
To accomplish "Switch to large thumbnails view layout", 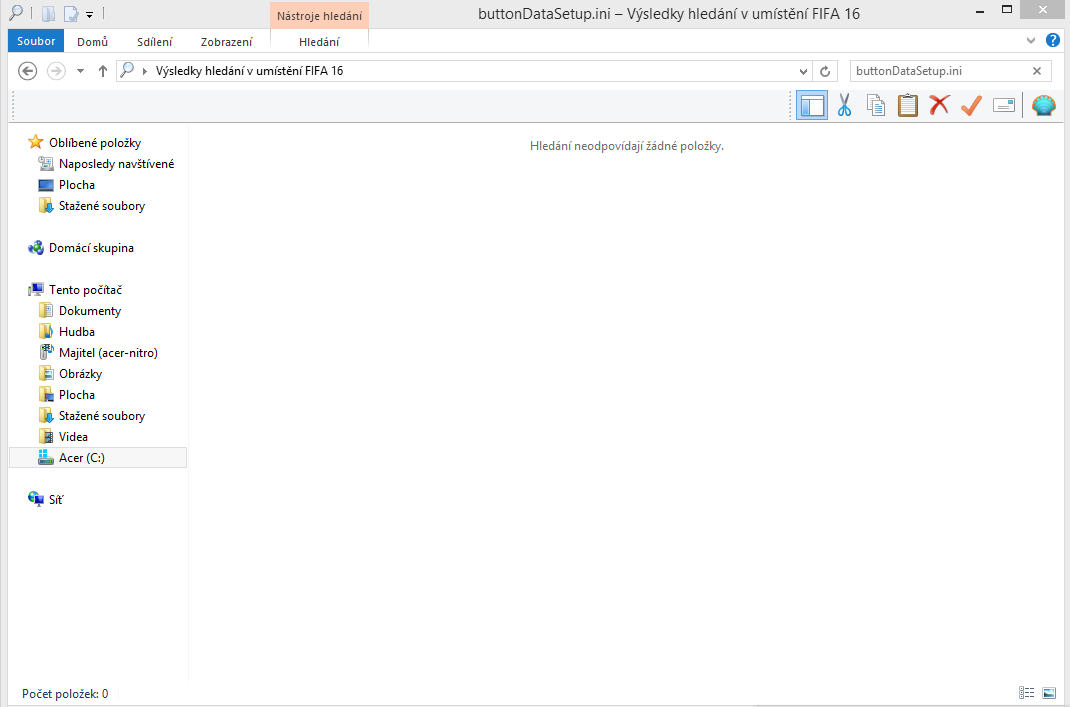I will (1048, 693).
